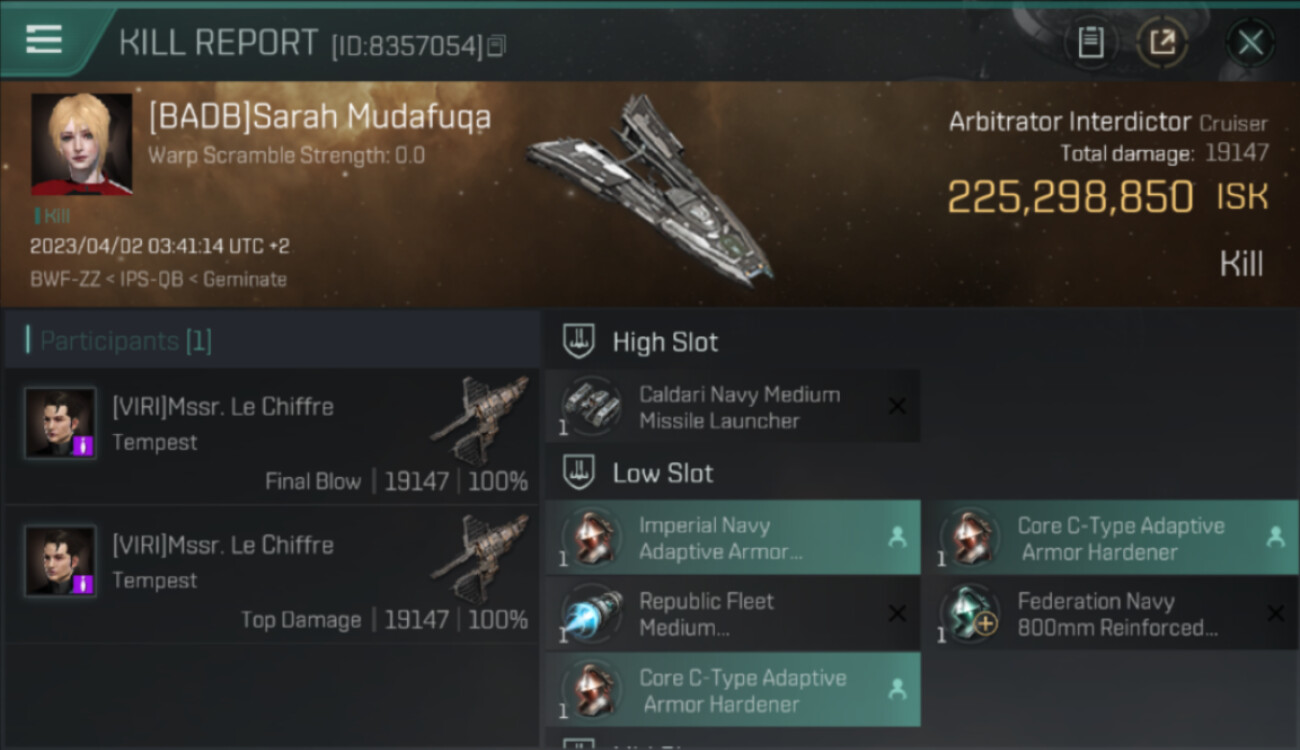Toggle the person icon on Imperial Navy module

pyautogui.click(x=897, y=537)
